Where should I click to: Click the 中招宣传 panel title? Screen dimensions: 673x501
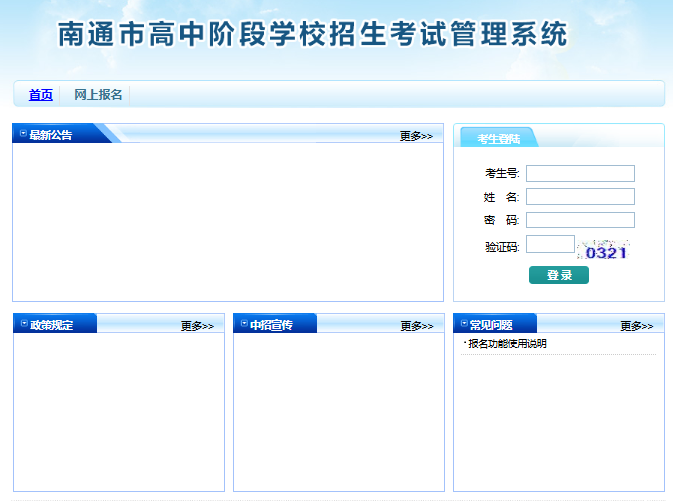click(x=271, y=325)
